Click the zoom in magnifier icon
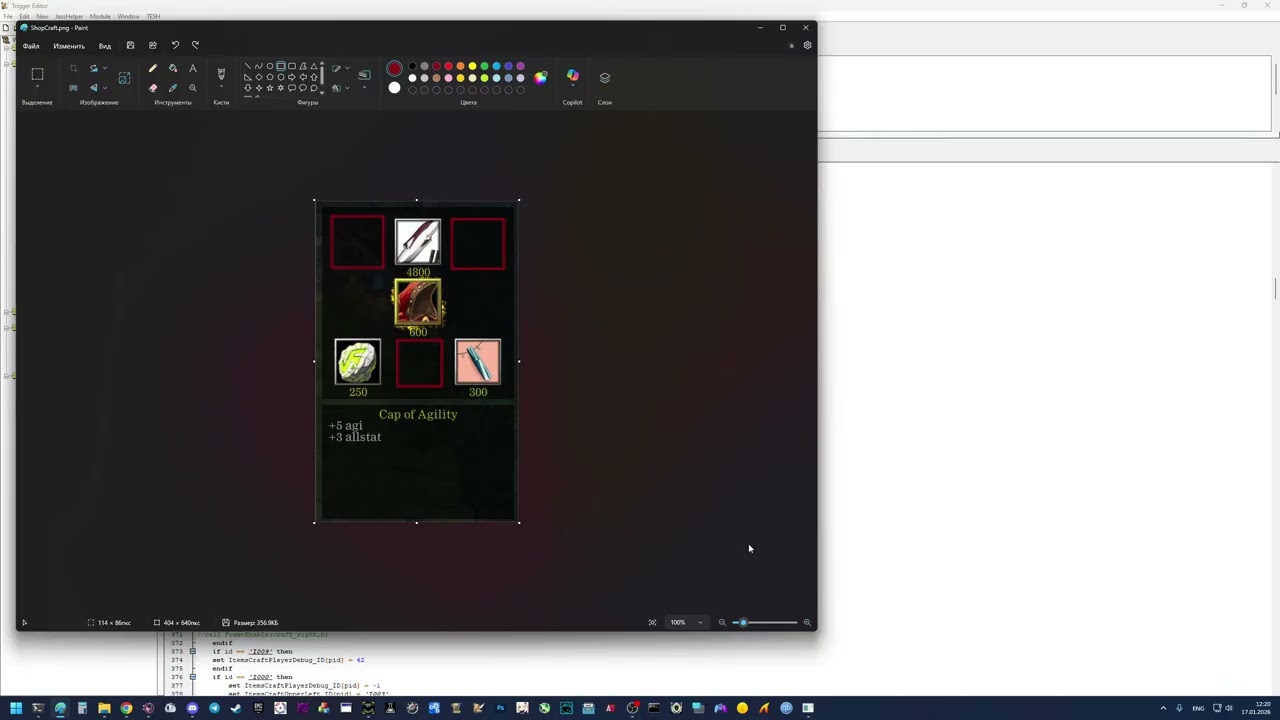Image resolution: width=1280 pixels, height=720 pixels. click(x=807, y=622)
